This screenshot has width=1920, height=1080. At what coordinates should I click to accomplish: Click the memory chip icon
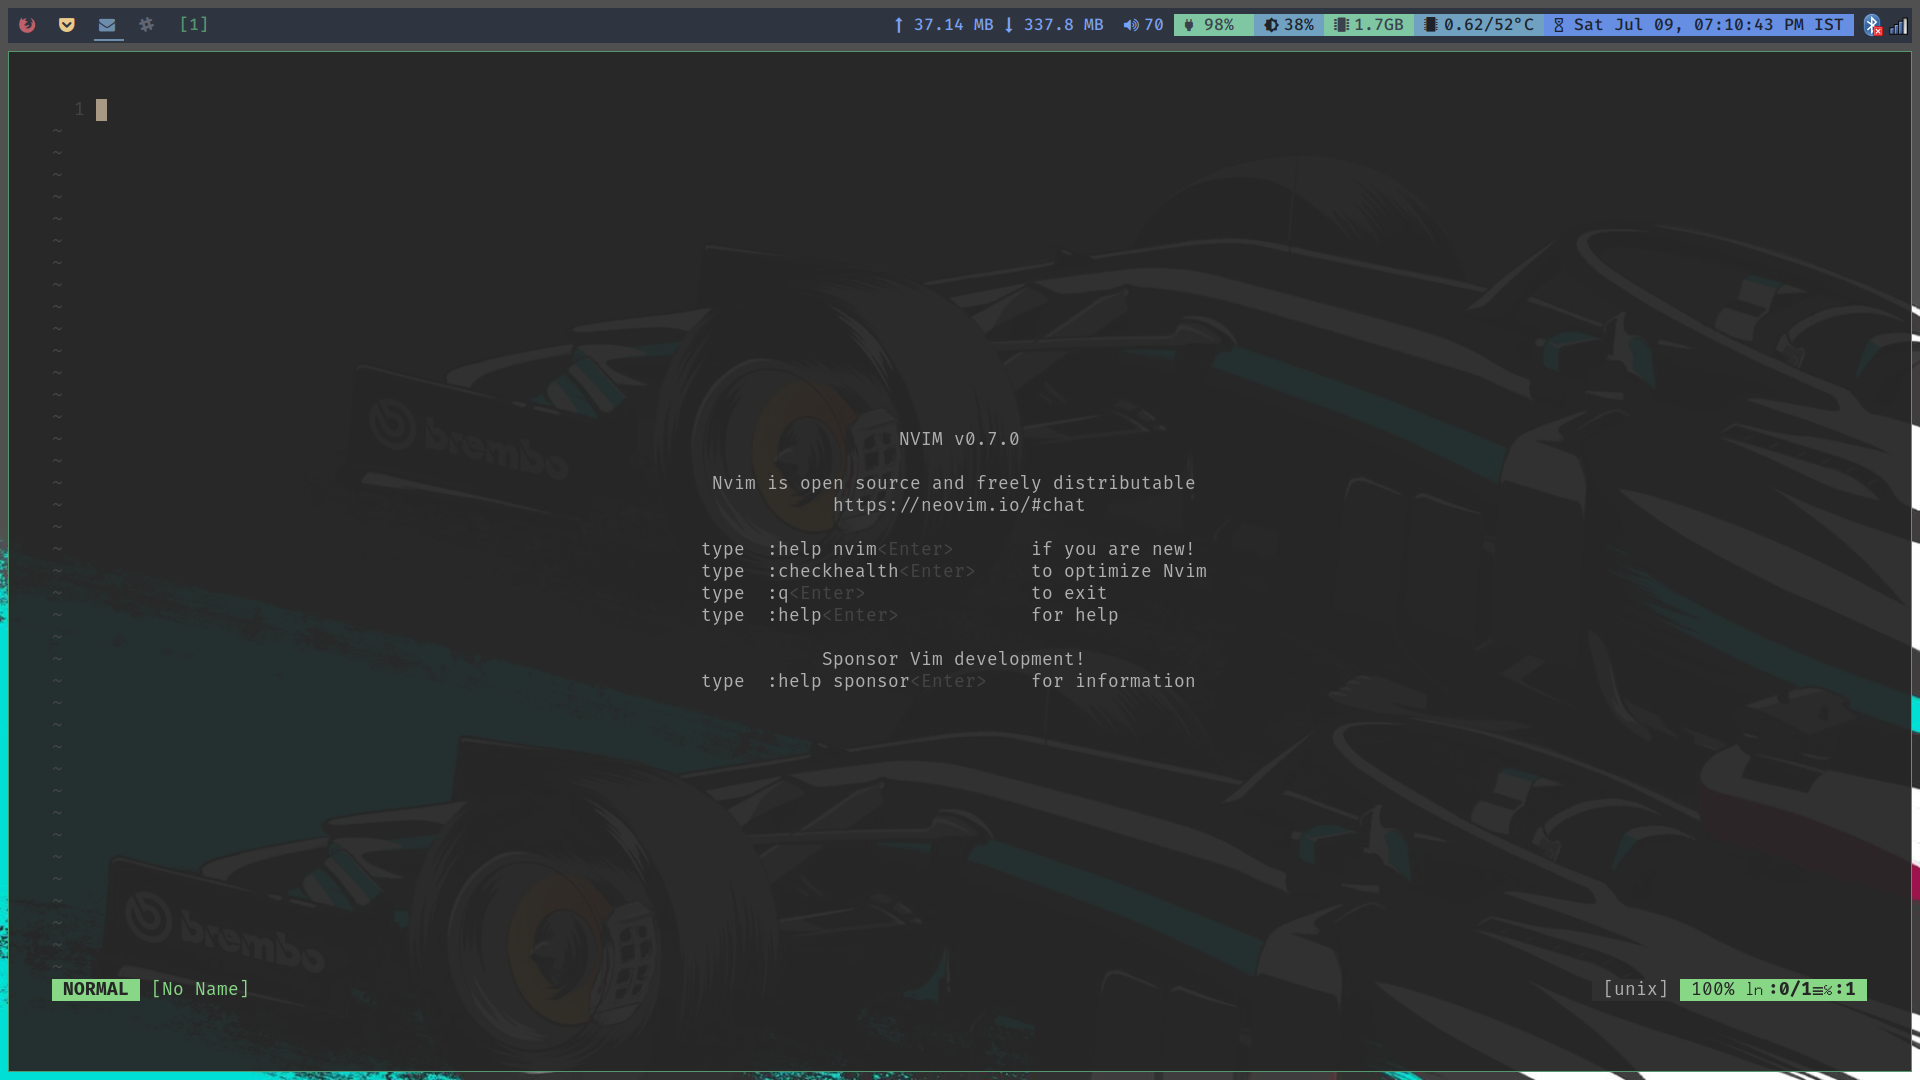(1341, 25)
